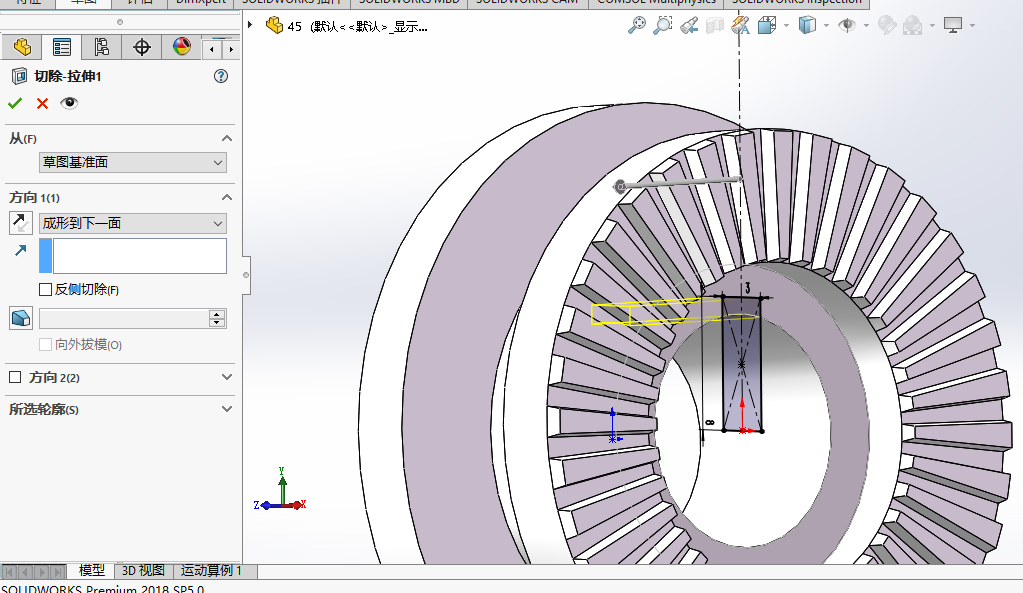This screenshot has width=1023, height=593.
Task: Click the draft angle input field
Action: tap(124, 318)
